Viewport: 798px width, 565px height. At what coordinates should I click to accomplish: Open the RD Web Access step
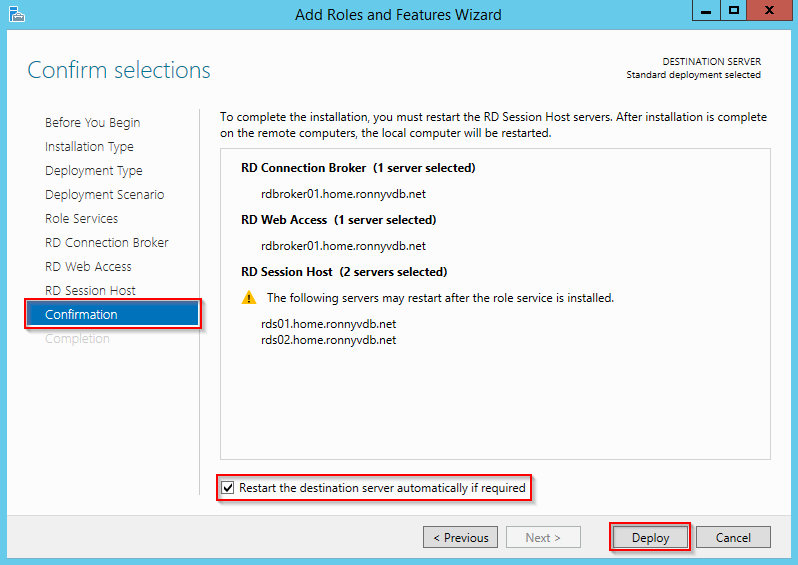(88, 267)
